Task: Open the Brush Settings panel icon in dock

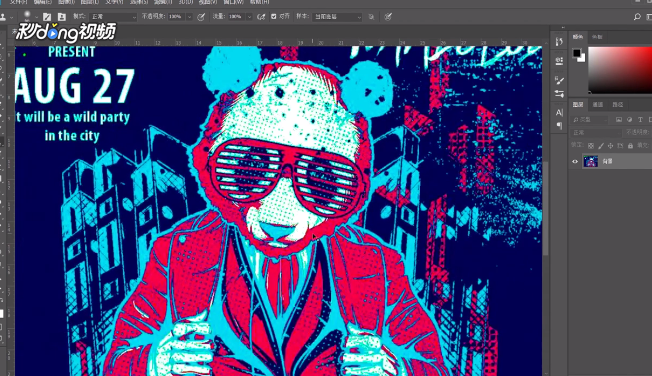Action: tap(559, 81)
